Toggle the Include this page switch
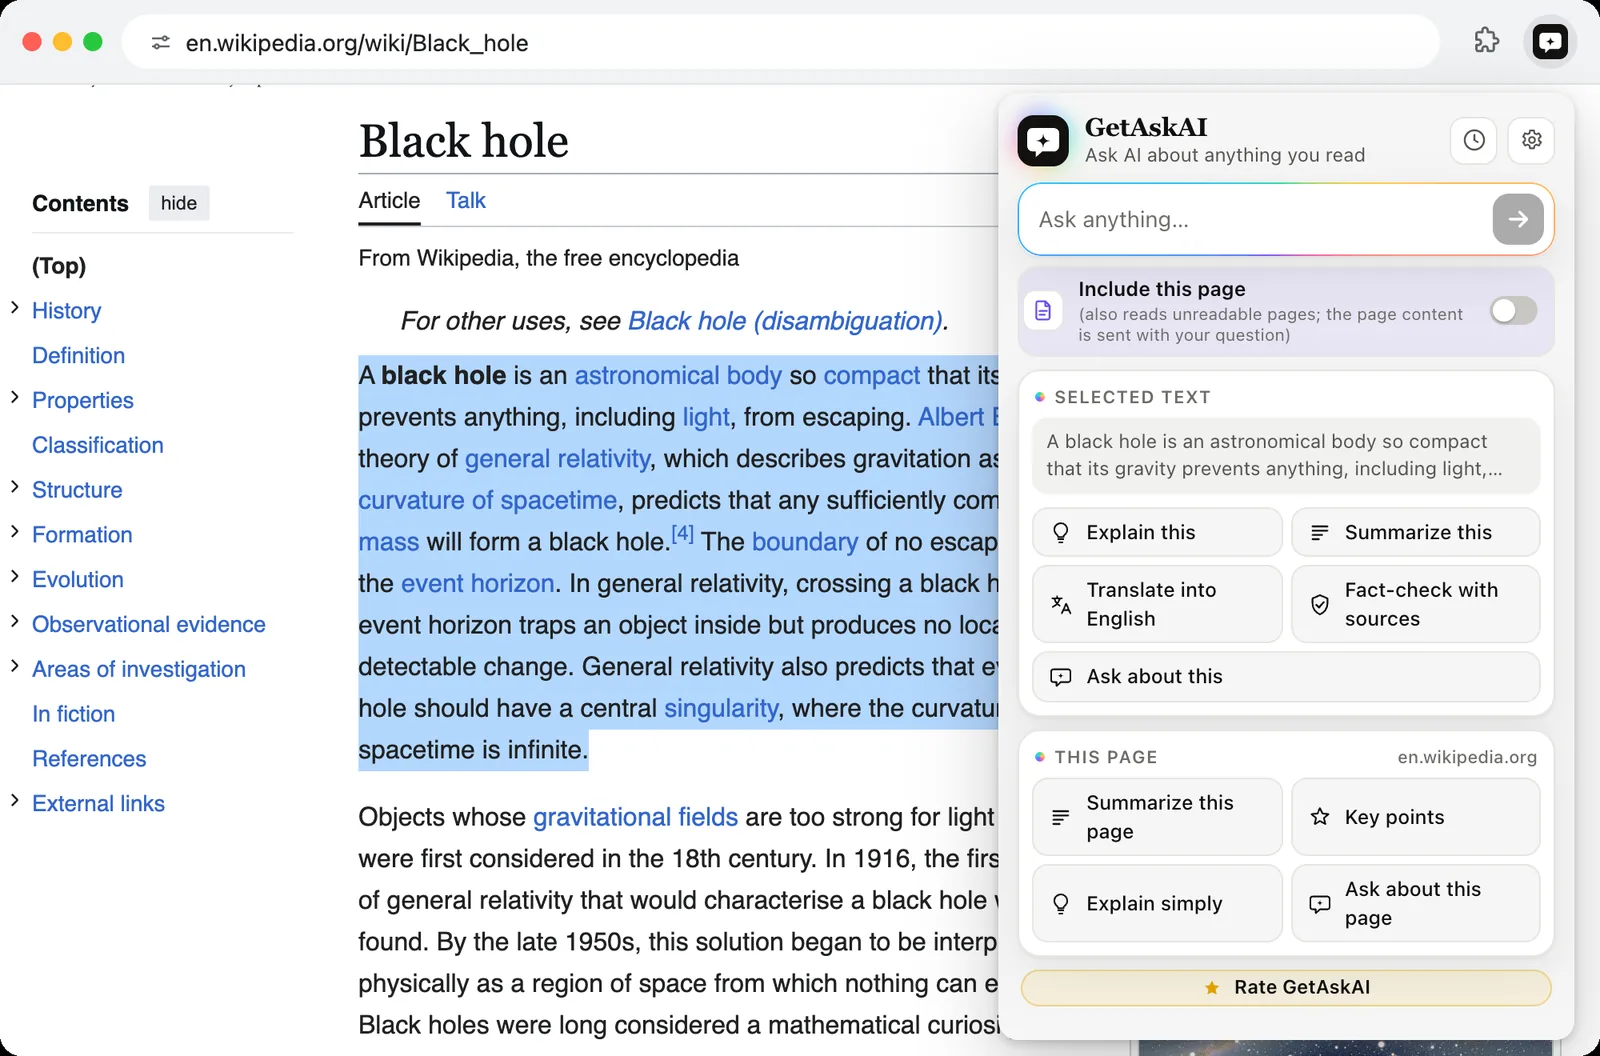 coord(1513,310)
